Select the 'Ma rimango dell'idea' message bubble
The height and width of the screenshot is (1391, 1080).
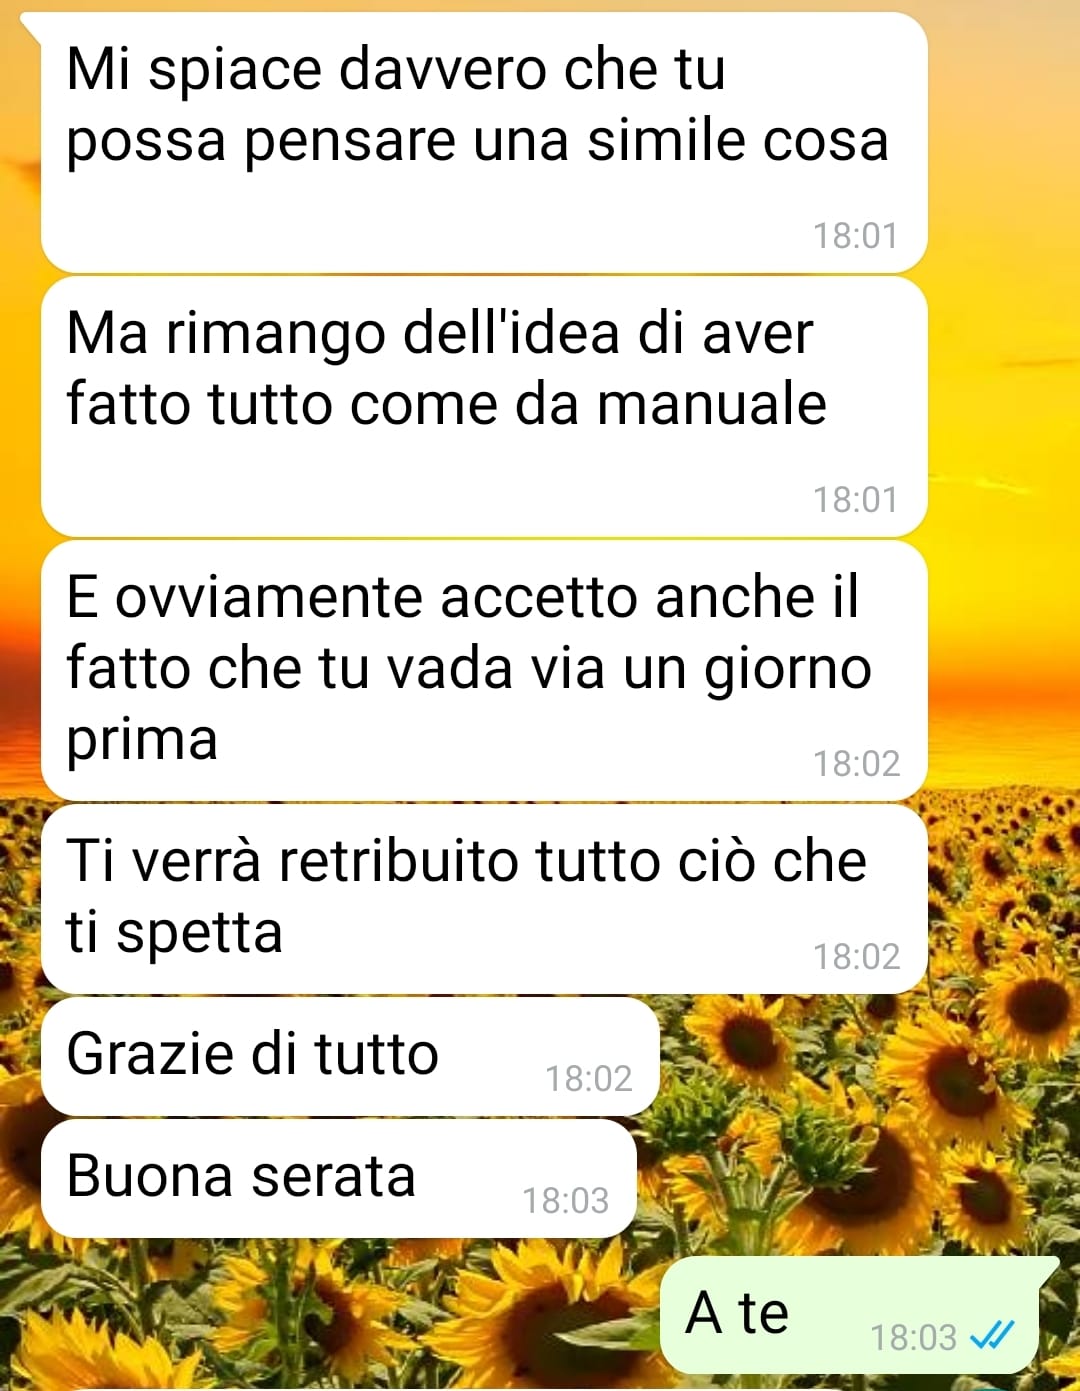(484, 406)
